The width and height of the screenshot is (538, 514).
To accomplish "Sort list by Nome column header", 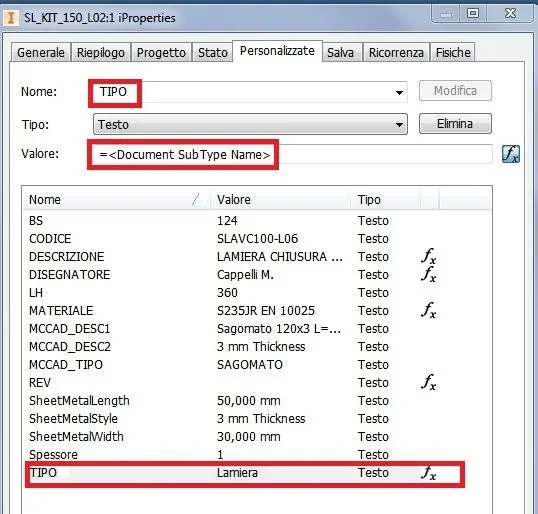I will tap(116, 199).
